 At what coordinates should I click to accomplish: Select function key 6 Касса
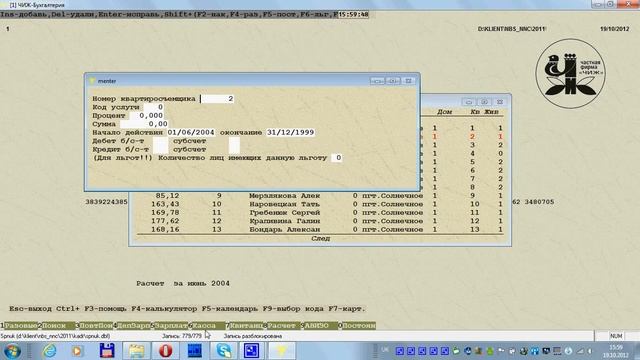point(209,326)
